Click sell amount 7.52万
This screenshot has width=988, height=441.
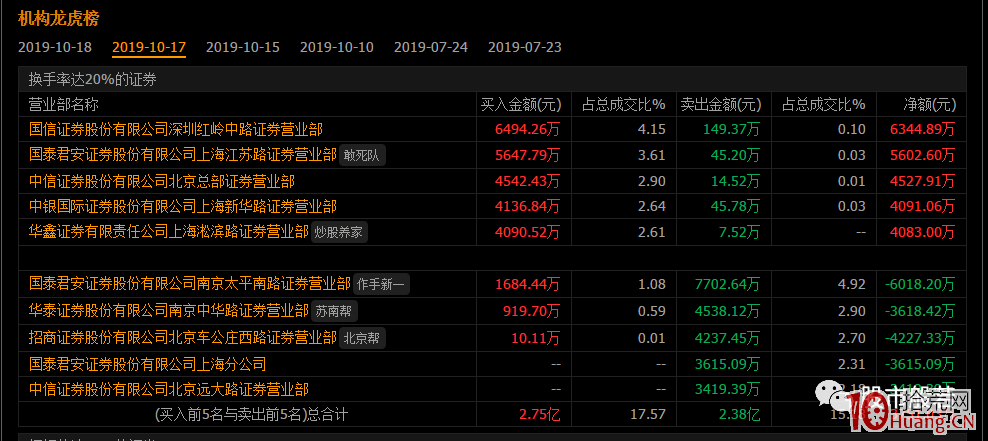coord(739,232)
